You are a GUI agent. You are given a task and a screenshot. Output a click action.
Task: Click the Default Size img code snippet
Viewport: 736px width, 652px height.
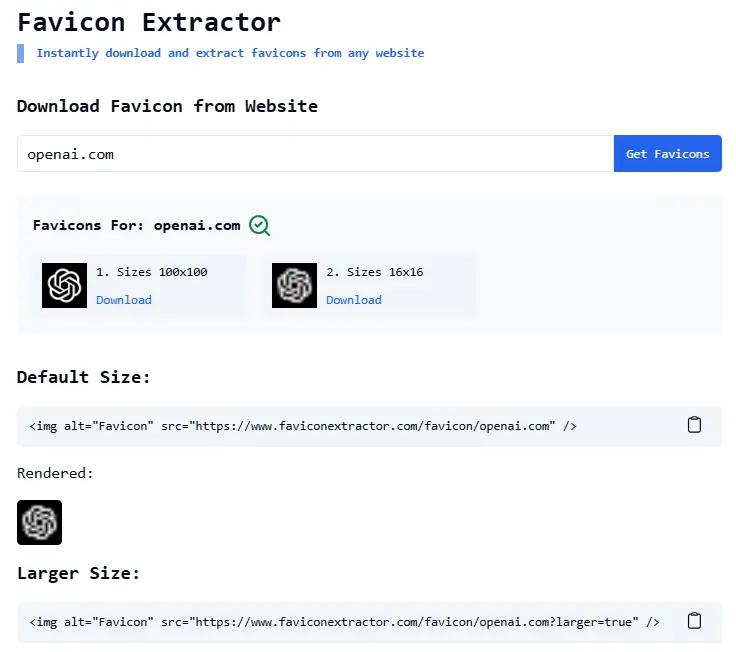(x=303, y=426)
